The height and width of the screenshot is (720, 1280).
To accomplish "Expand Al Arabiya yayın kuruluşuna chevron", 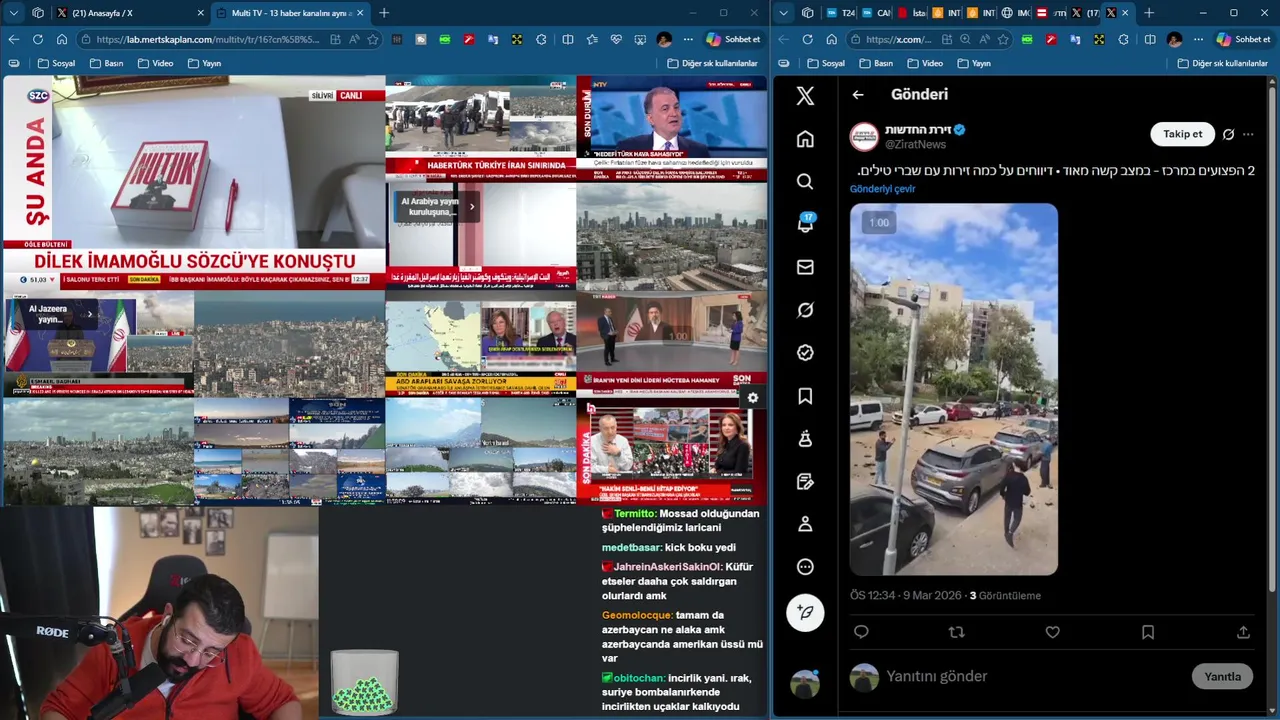I will click(472, 207).
